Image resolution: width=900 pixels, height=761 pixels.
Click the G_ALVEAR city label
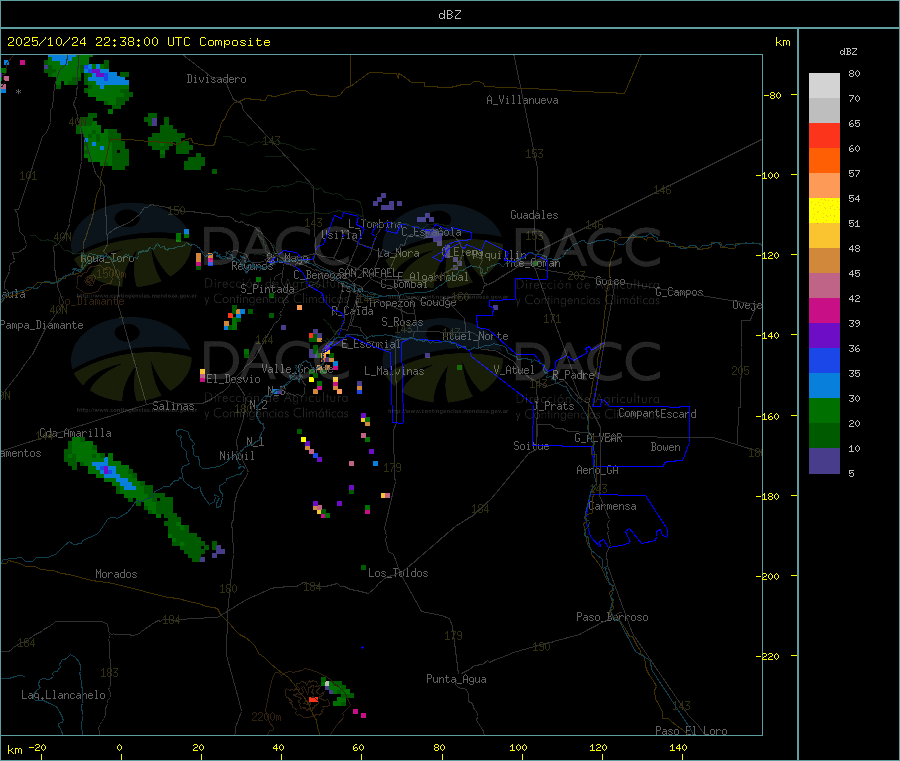[598, 438]
